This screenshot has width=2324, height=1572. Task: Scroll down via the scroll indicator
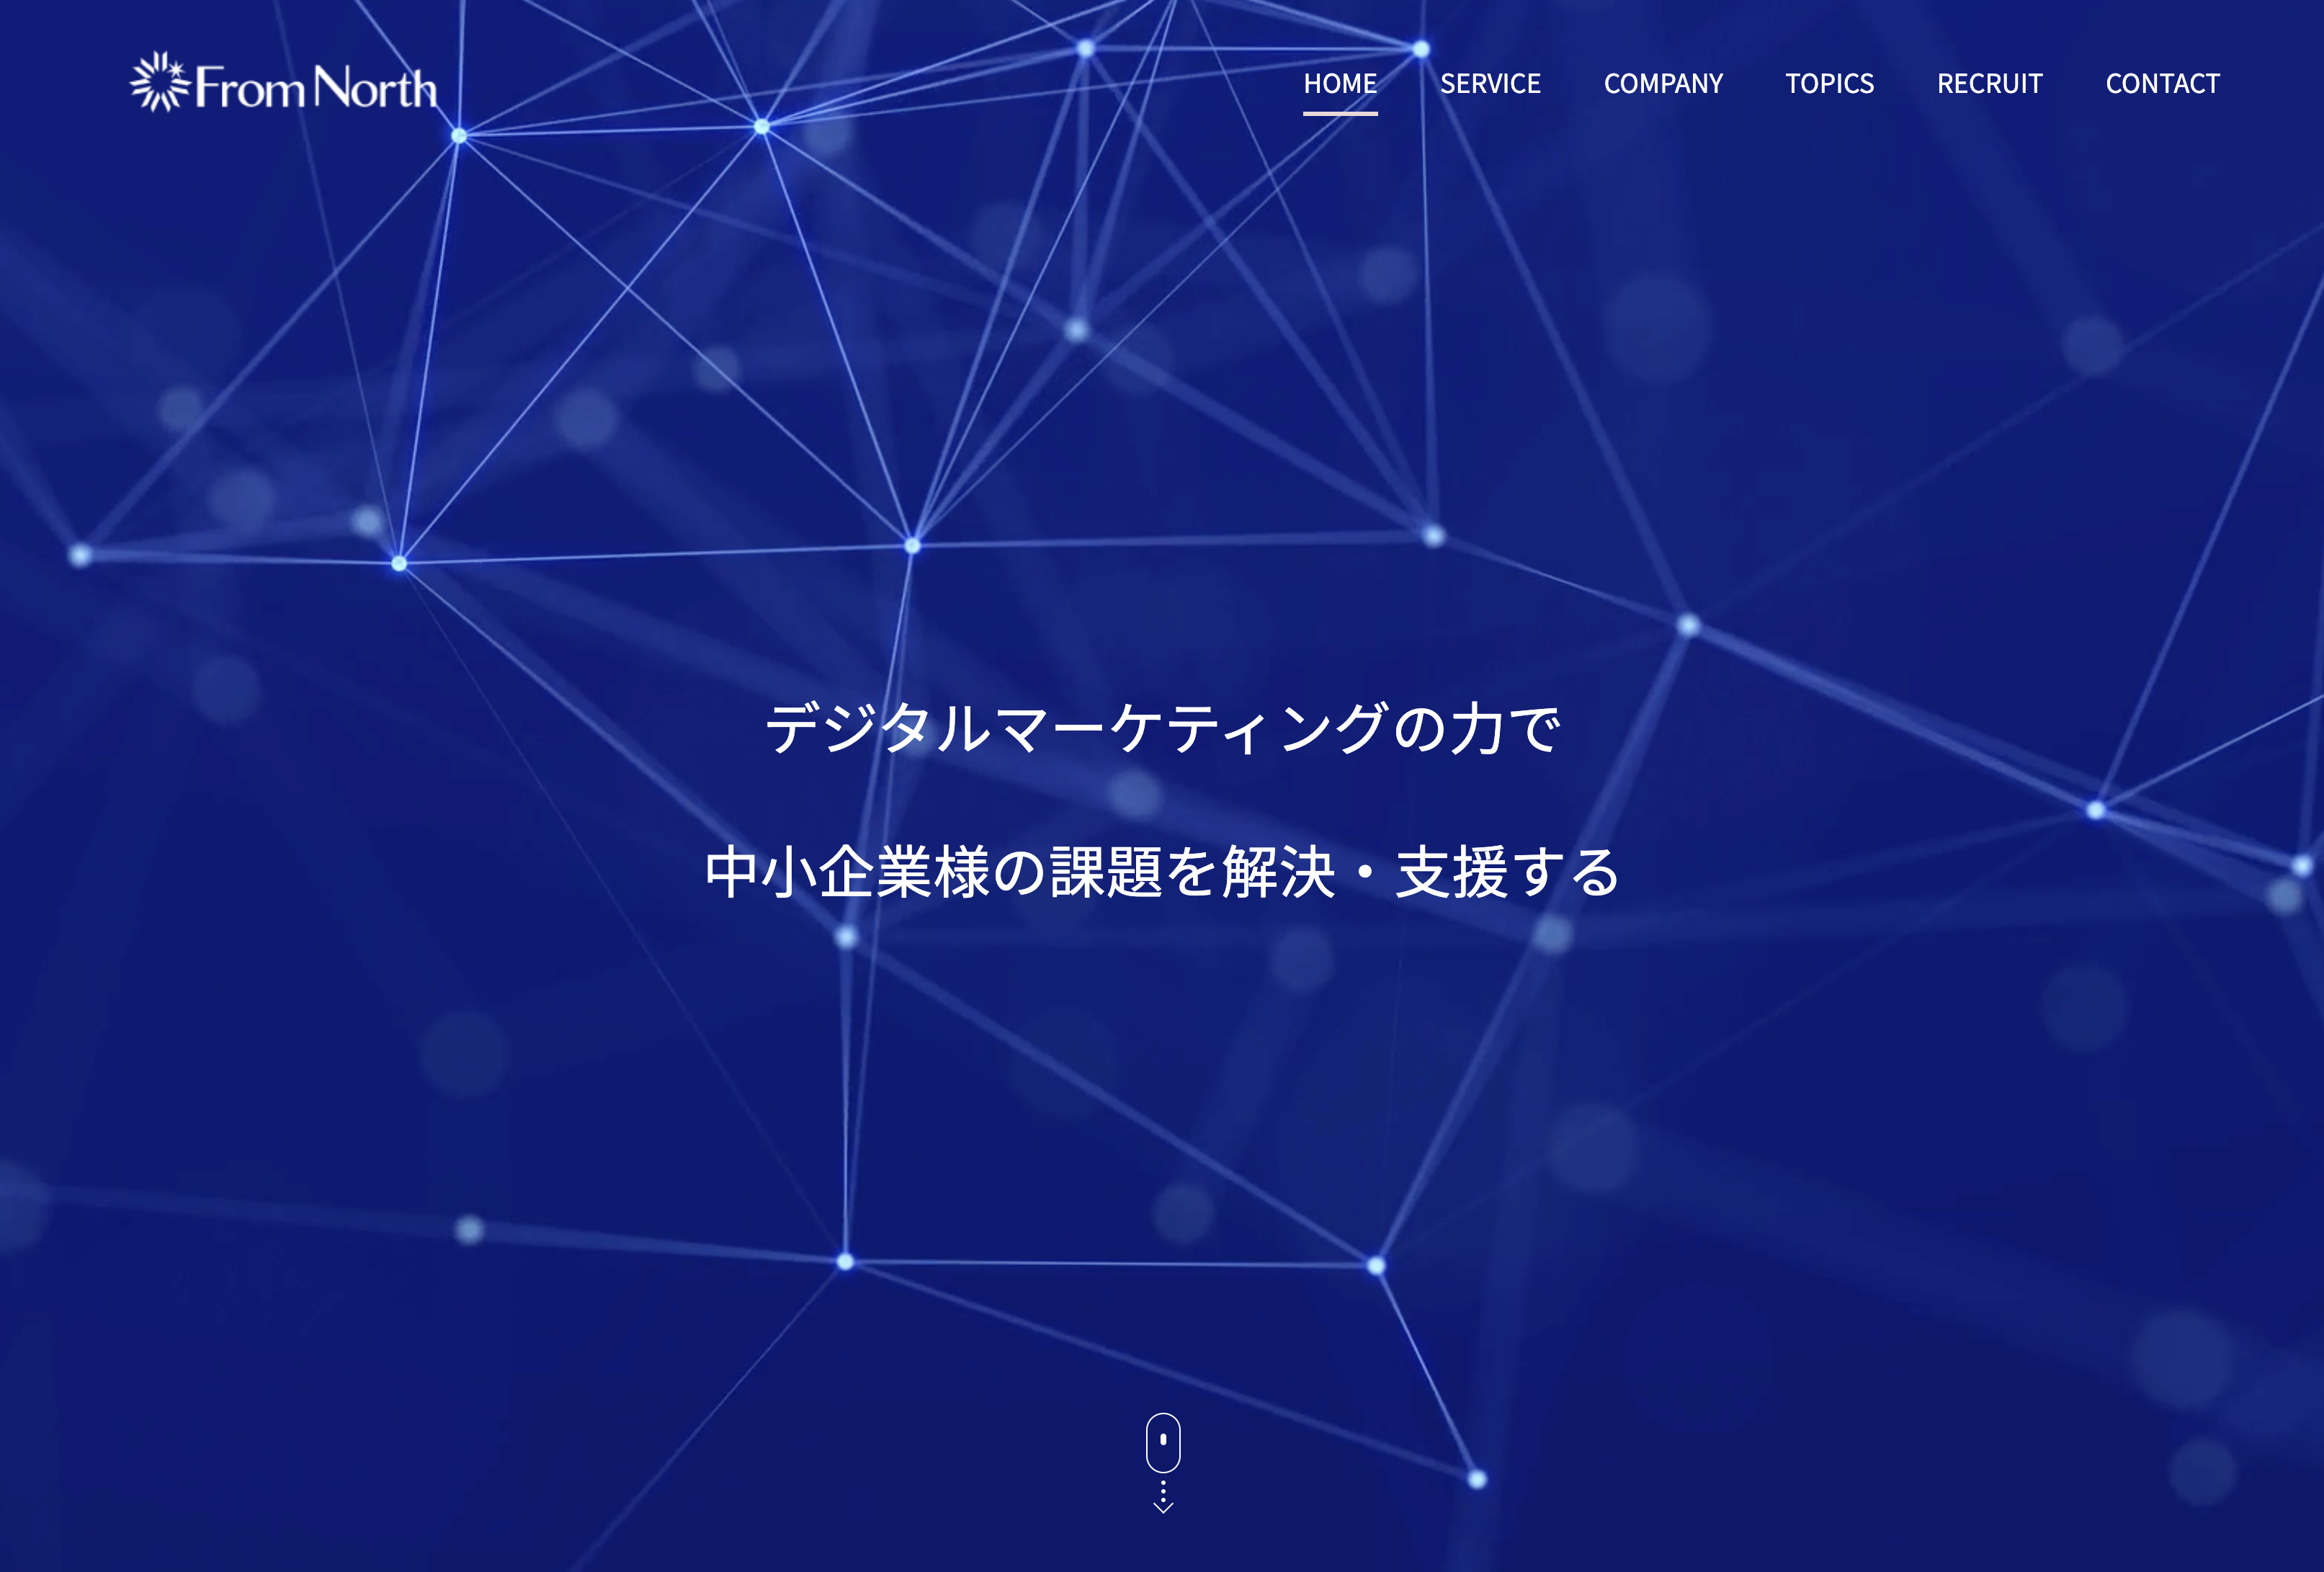[1161, 1463]
